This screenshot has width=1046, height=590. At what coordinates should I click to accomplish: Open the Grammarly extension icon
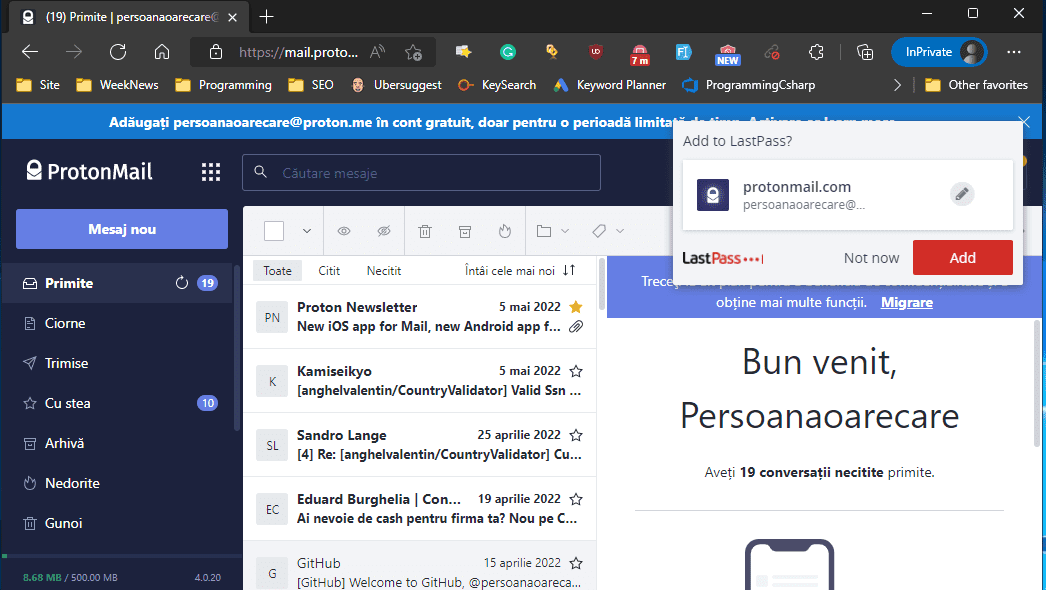point(508,52)
